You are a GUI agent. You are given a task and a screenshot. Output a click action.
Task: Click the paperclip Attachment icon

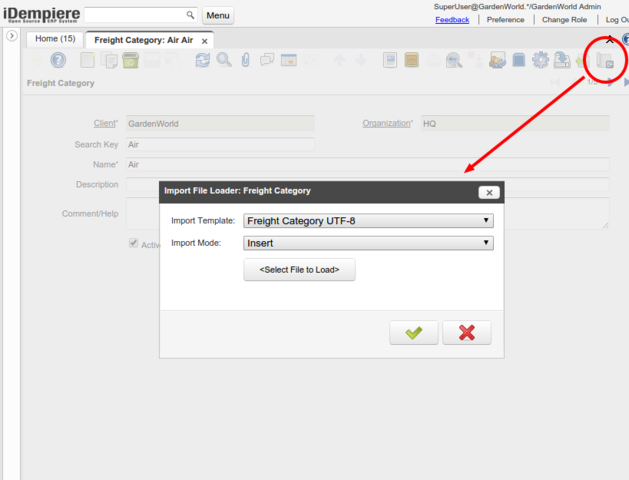[x=246, y=61]
